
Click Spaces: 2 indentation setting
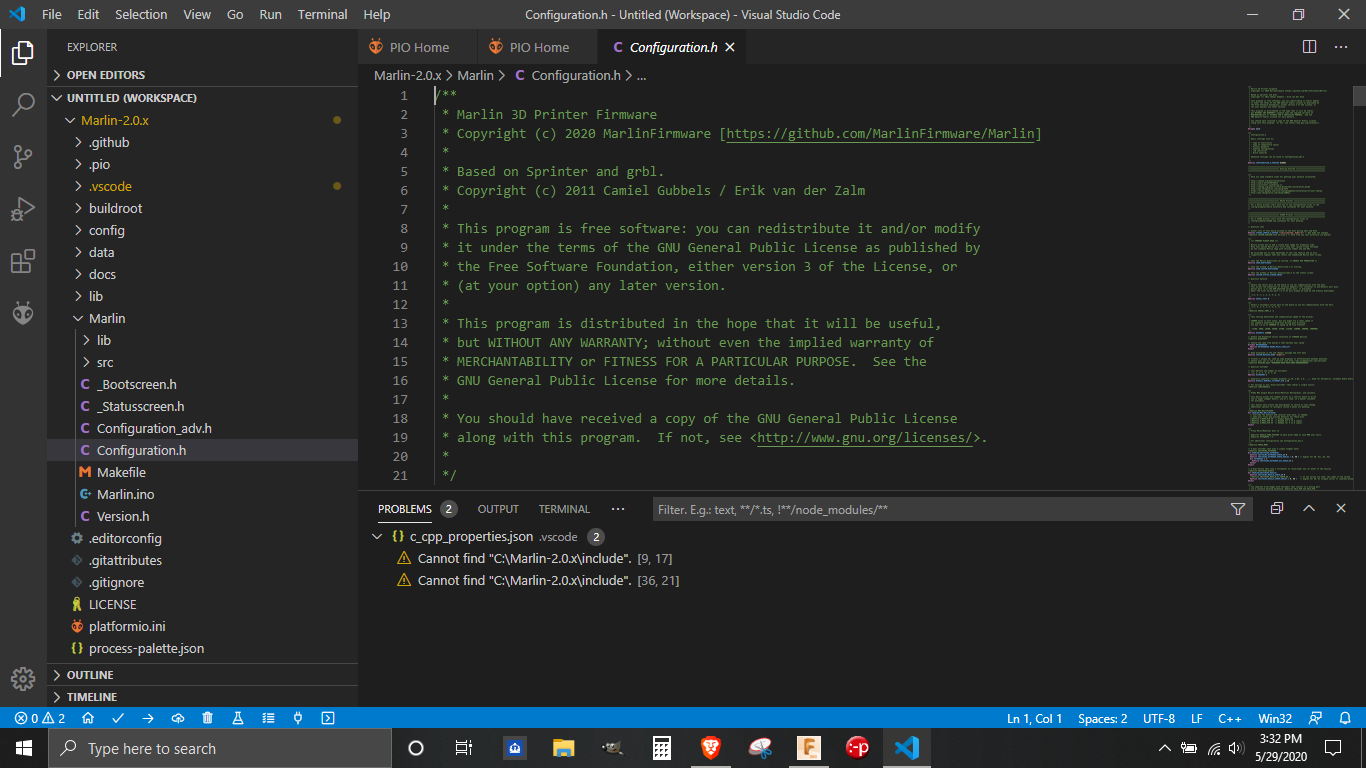(1102, 718)
